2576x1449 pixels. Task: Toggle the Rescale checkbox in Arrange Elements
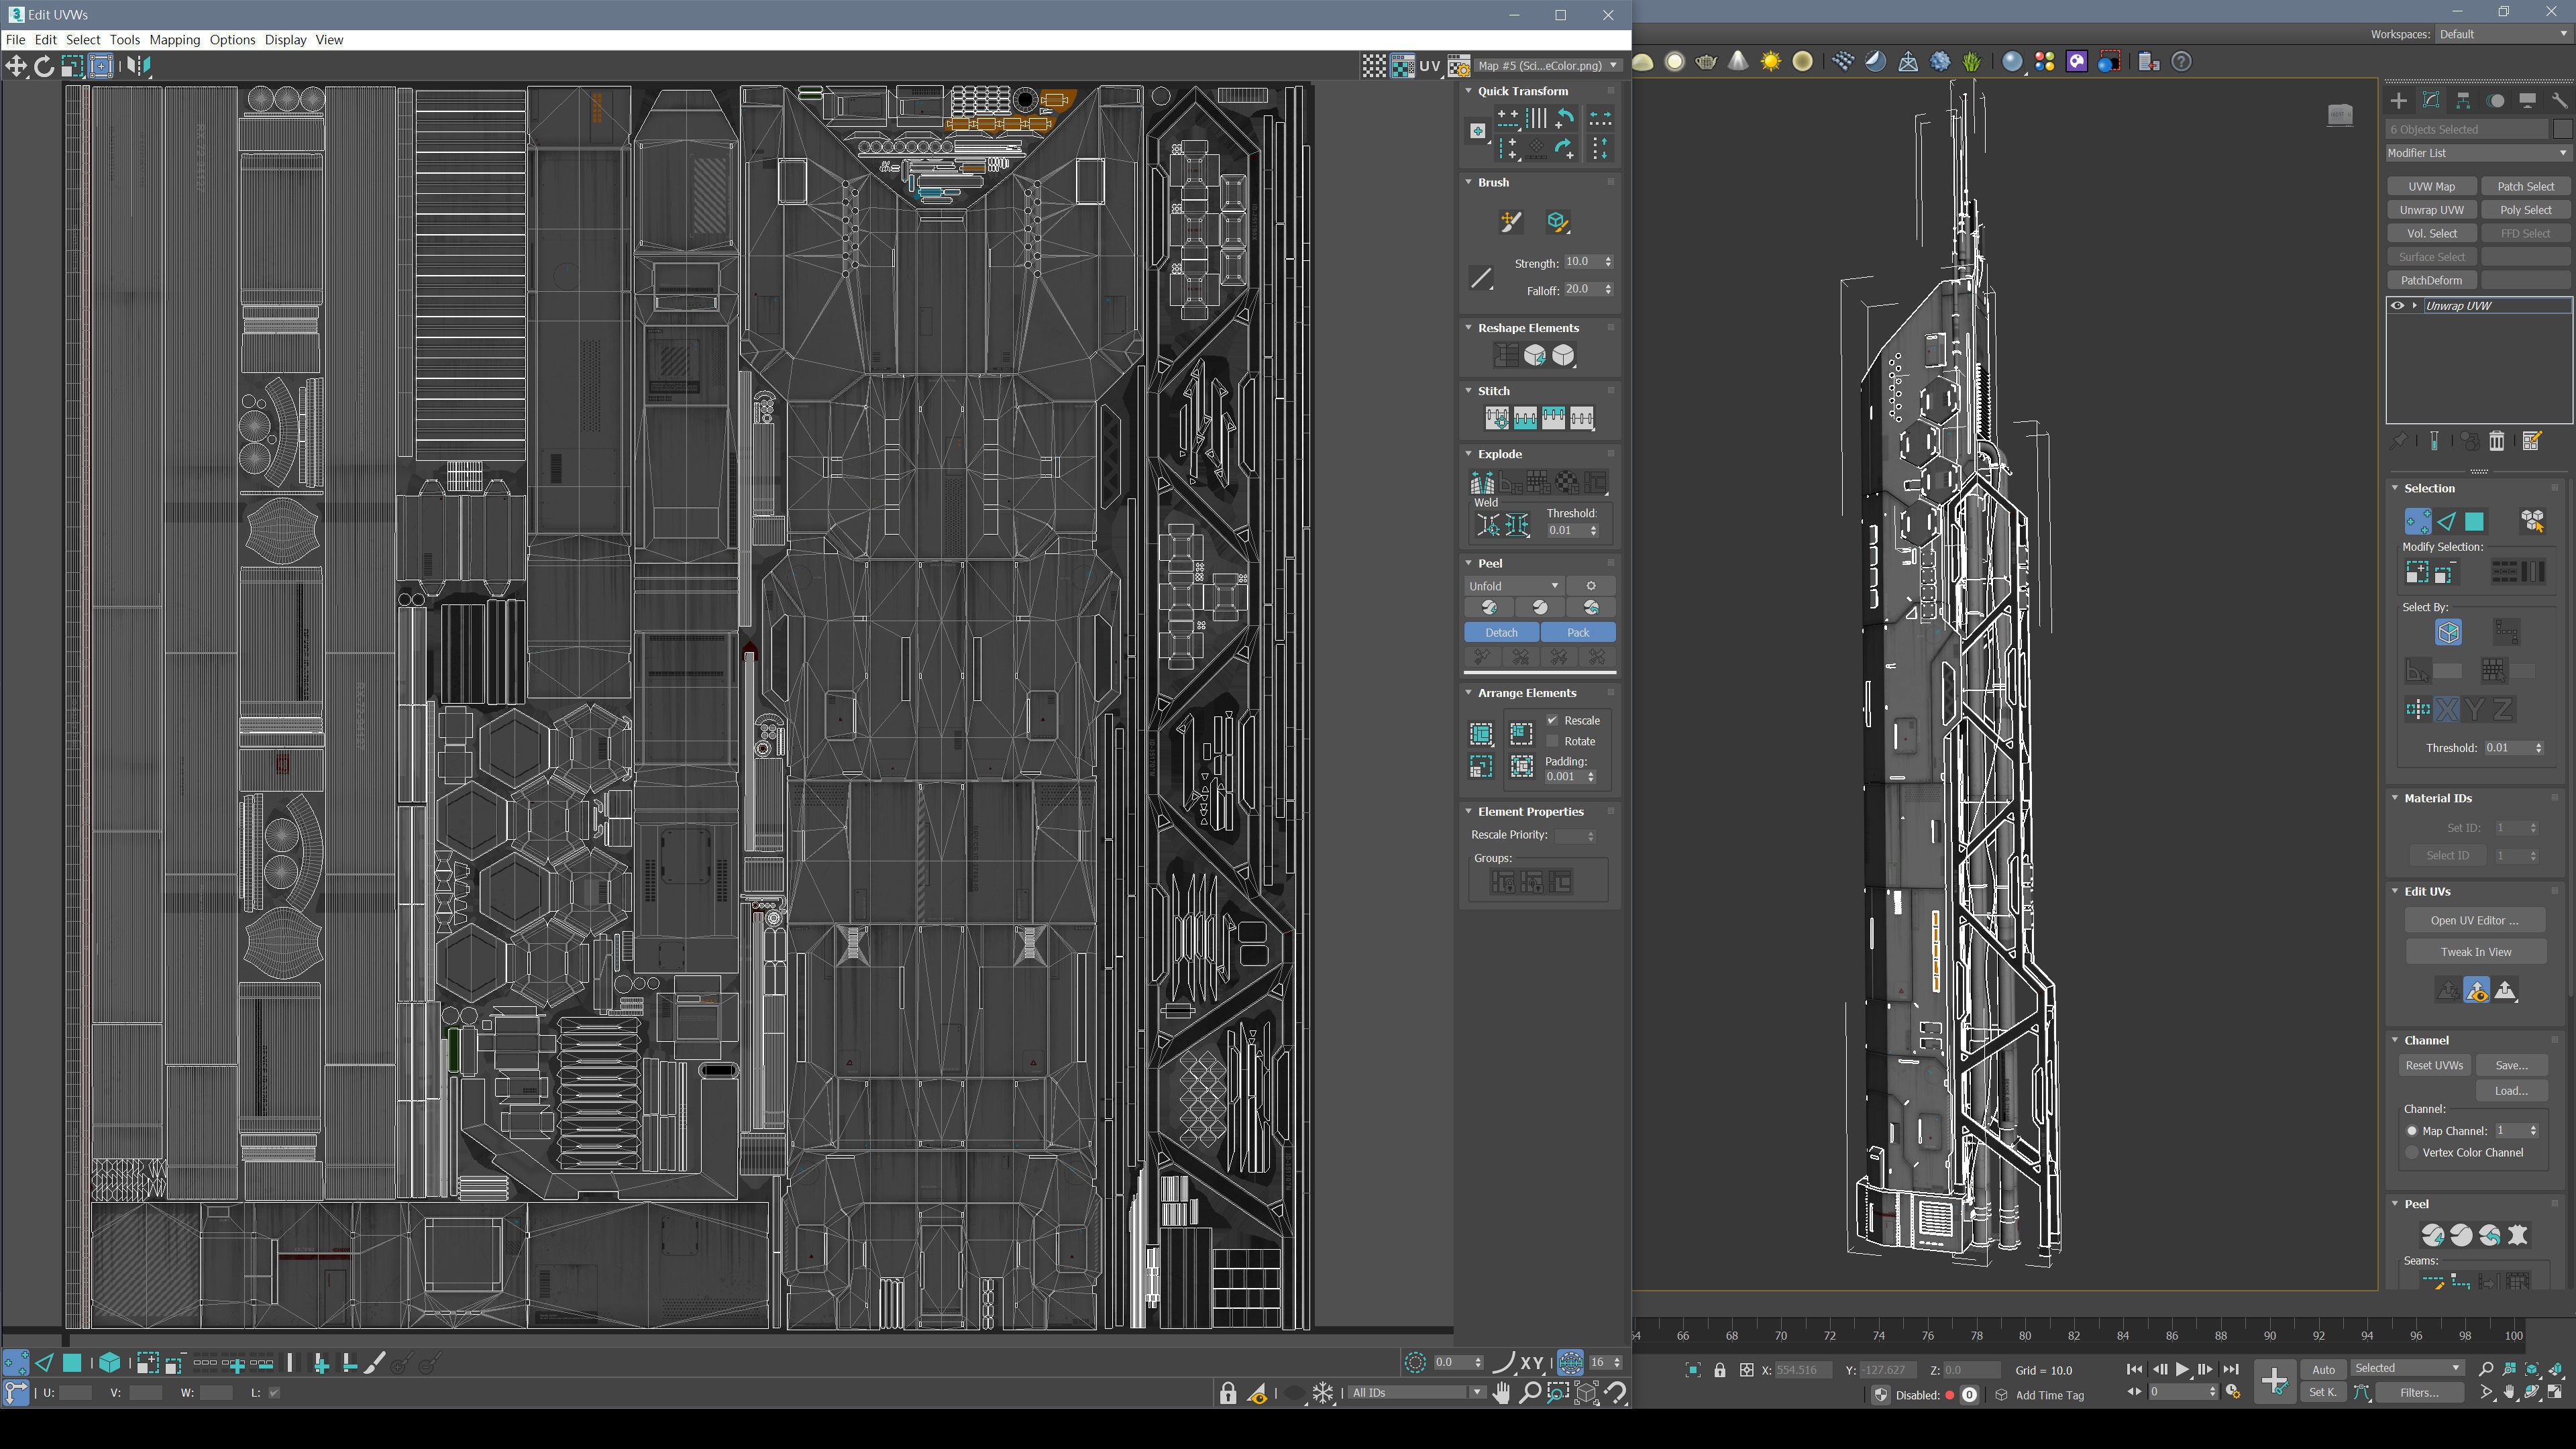click(1552, 720)
